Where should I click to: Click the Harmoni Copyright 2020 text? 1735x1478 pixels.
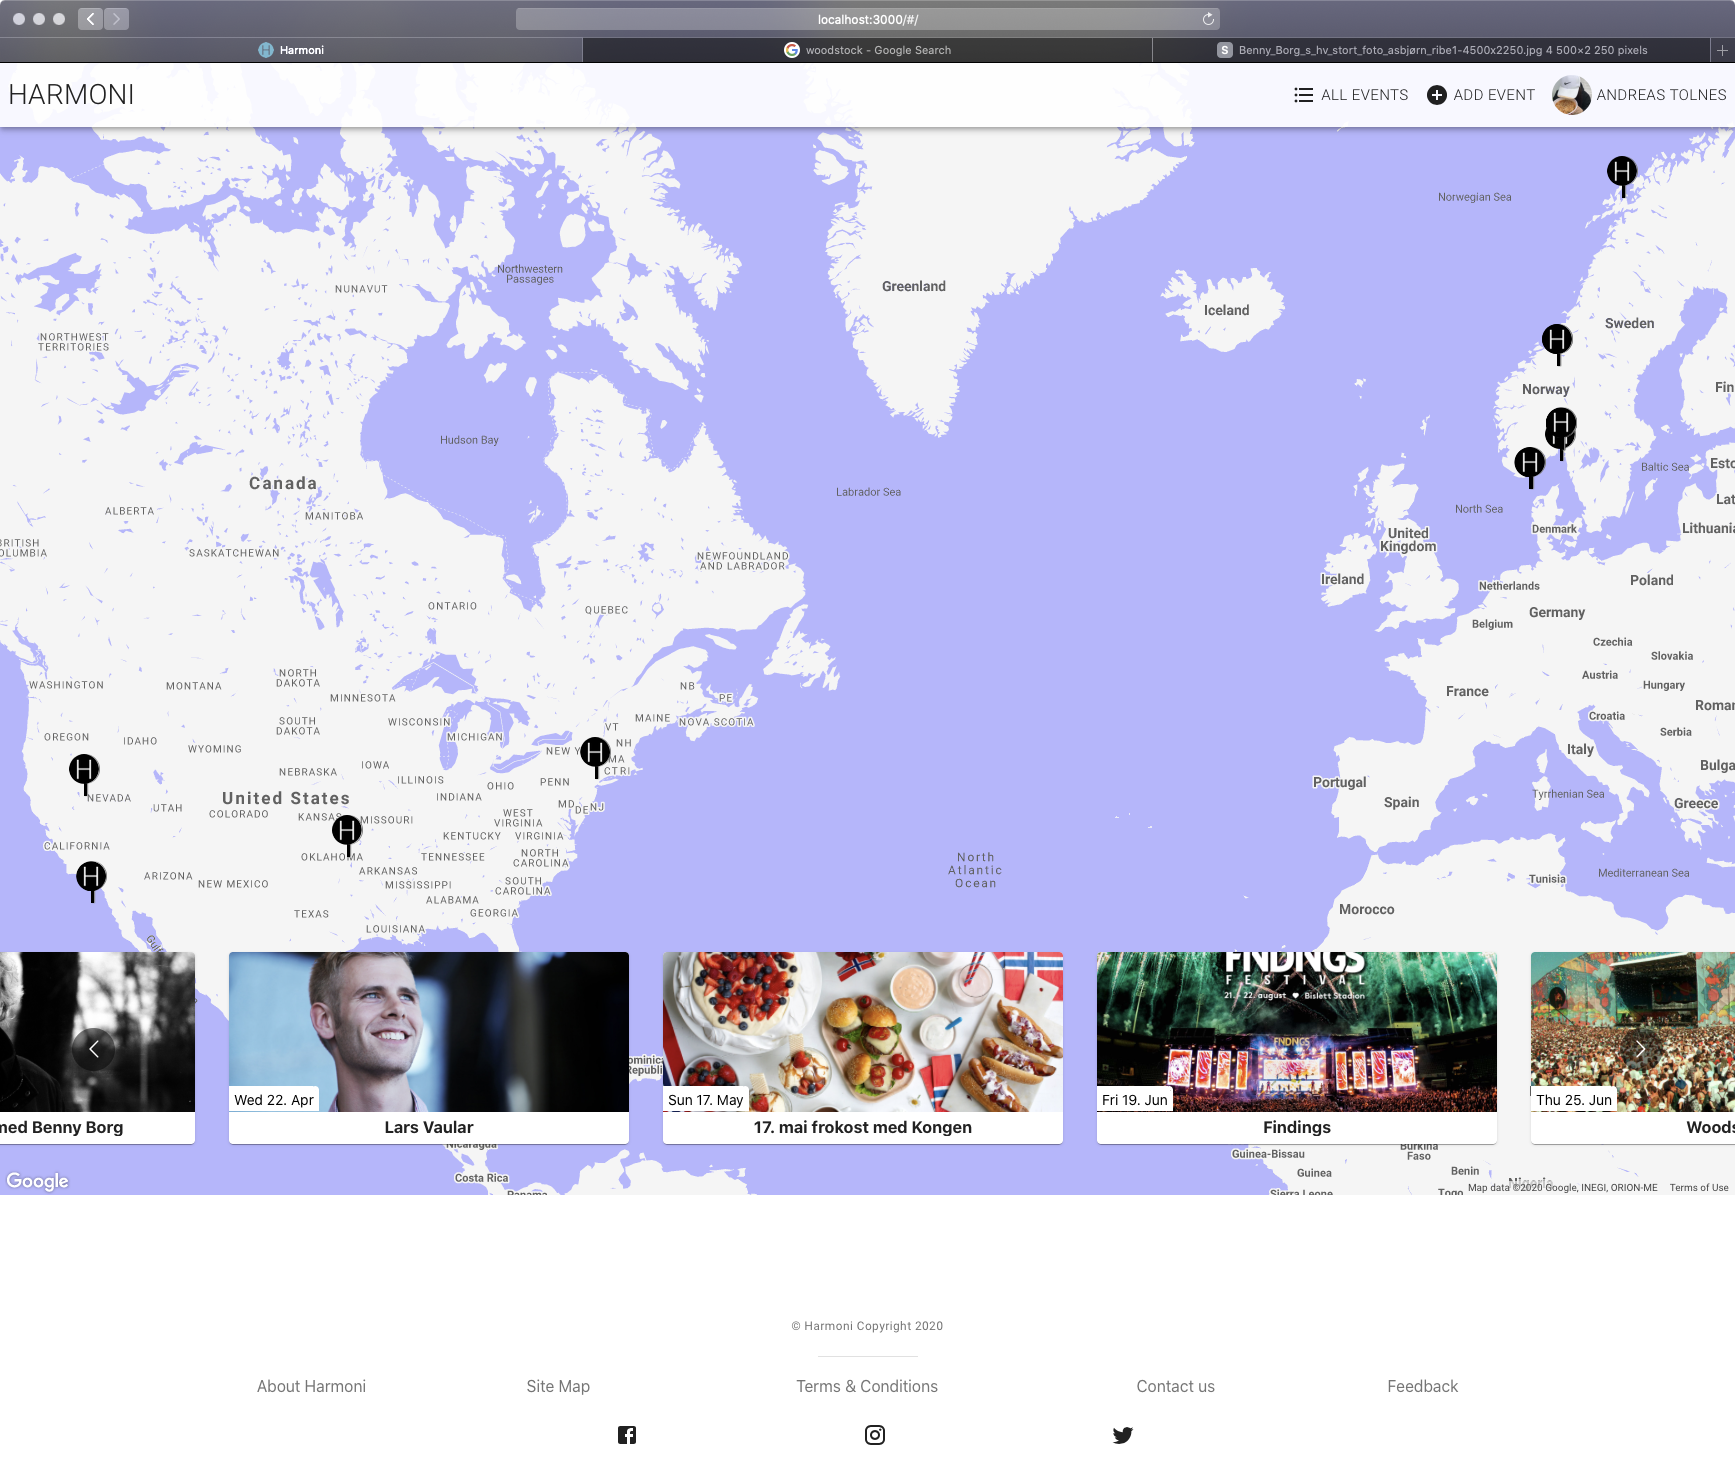(867, 1326)
